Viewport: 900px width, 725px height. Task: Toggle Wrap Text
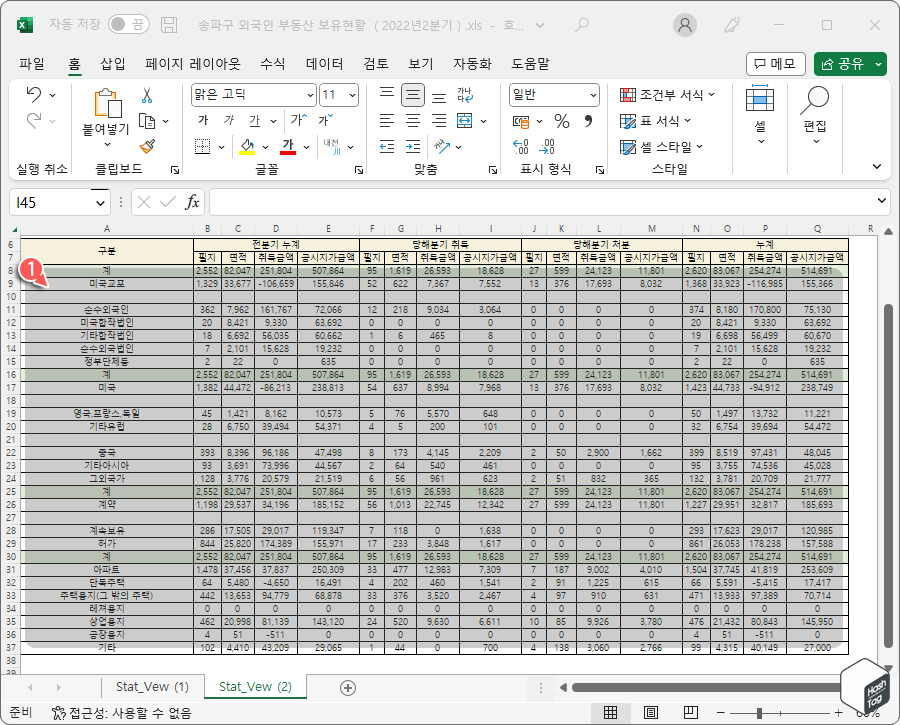(x=465, y=95)
